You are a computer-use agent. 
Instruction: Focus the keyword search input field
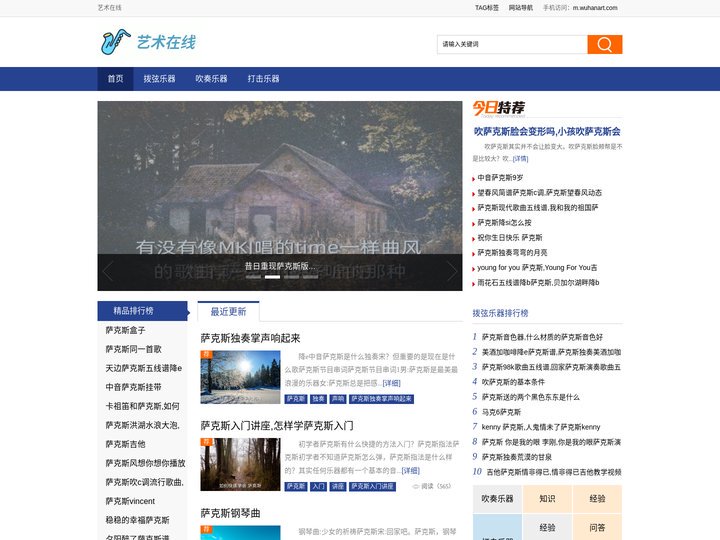(x=512, y=45)
